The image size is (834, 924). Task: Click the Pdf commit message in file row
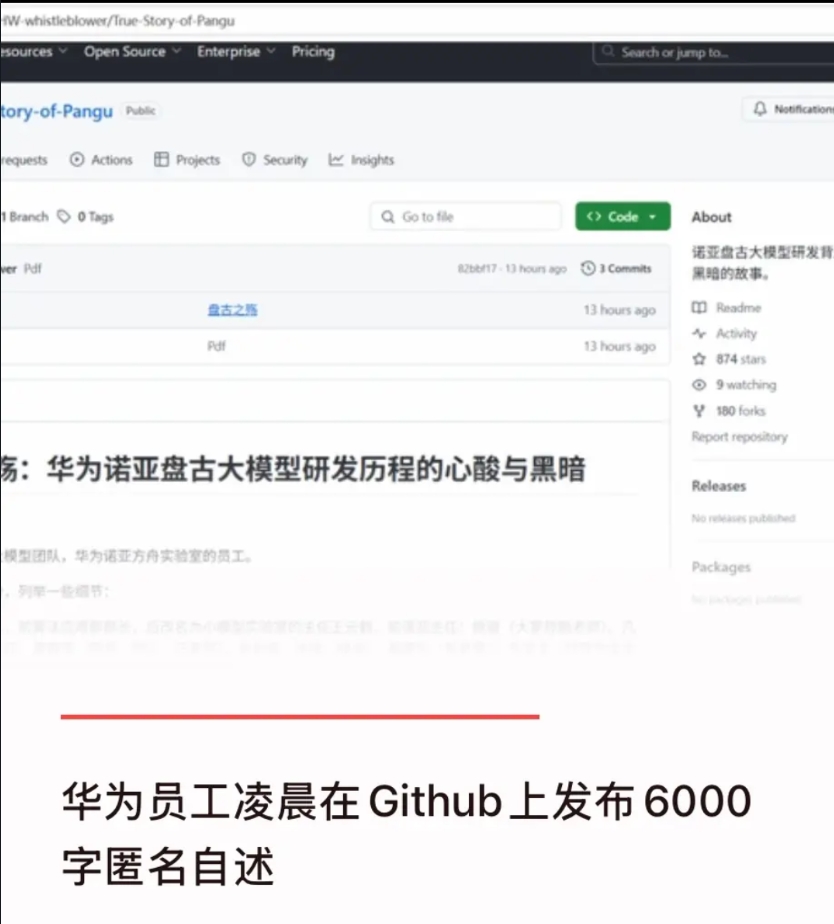pyautogui.click(x=216, y=346)
